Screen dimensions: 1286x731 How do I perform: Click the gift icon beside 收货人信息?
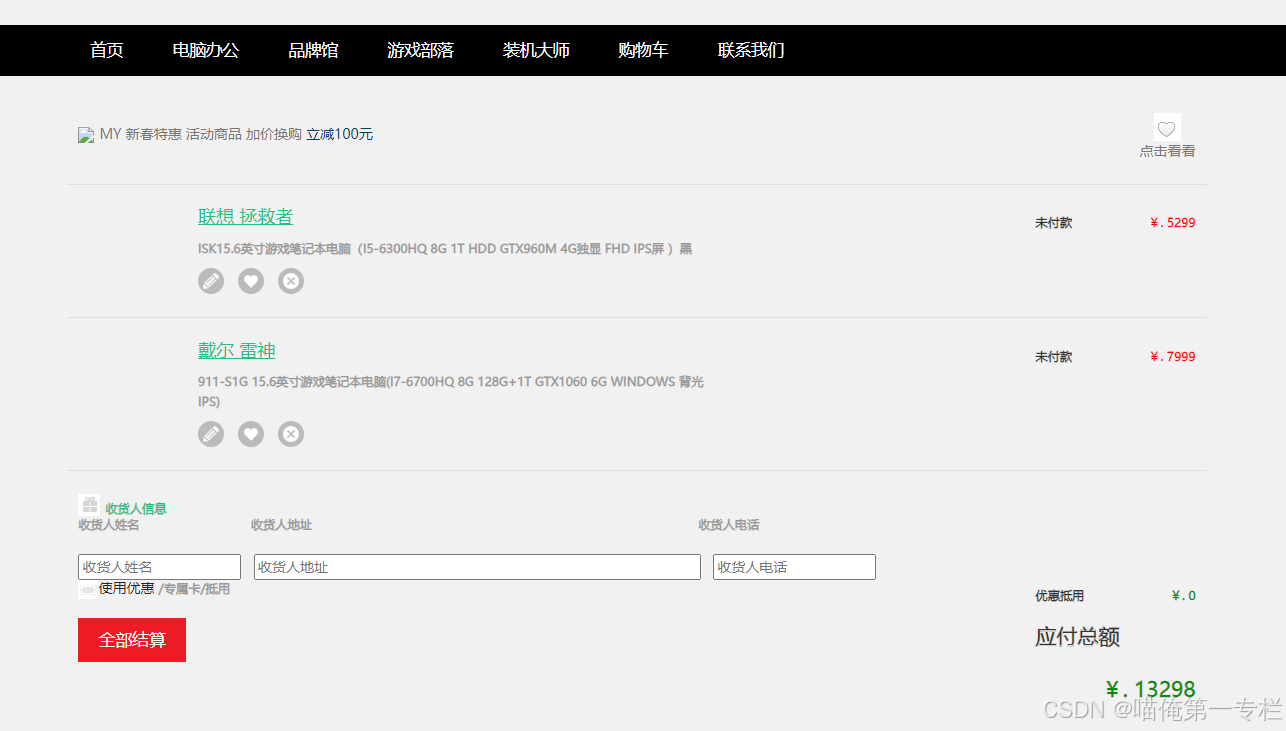90,505
